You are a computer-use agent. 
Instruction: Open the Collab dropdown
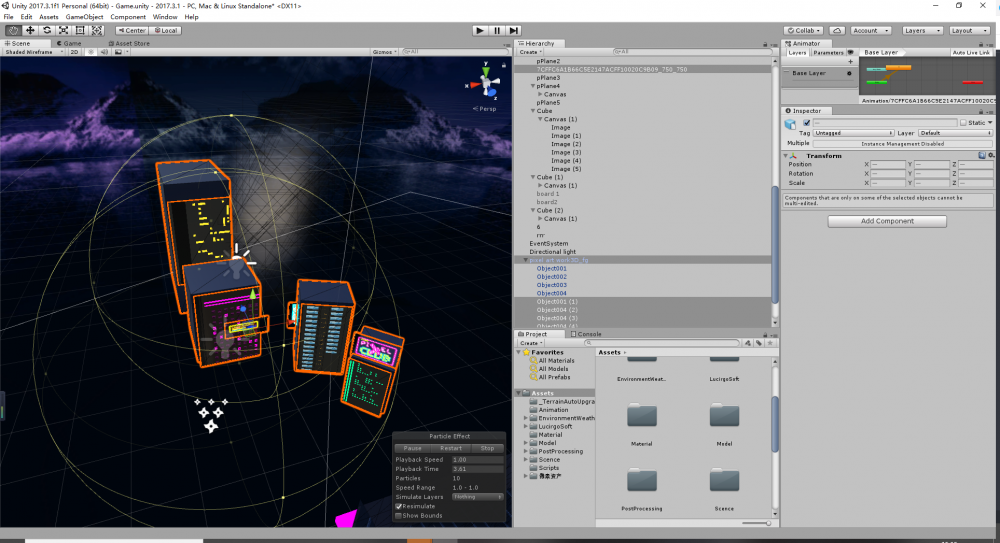tap(804, 30)
